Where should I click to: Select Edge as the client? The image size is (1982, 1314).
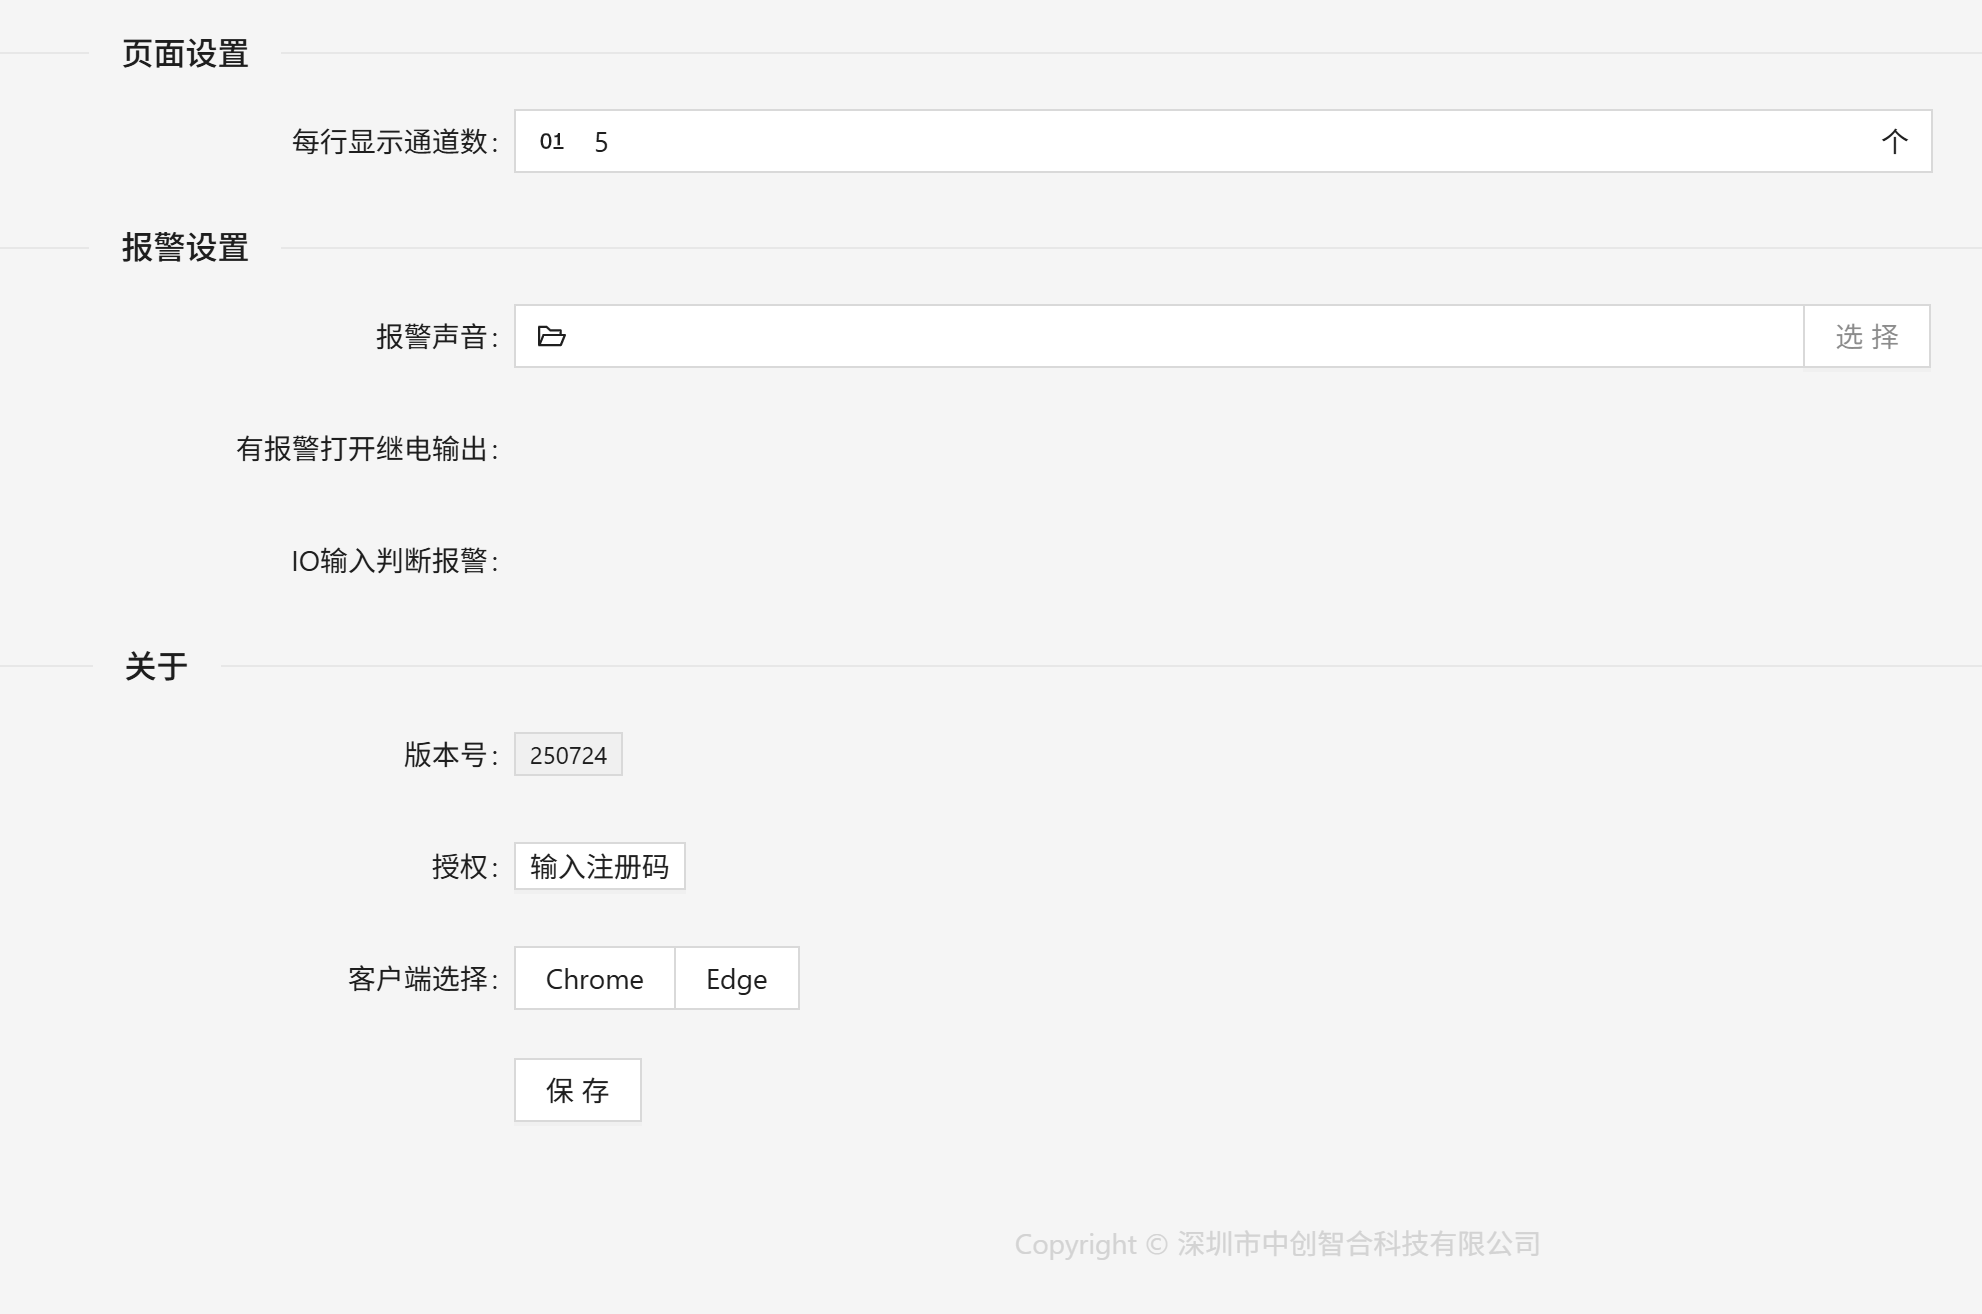click(x=736, y=979)
